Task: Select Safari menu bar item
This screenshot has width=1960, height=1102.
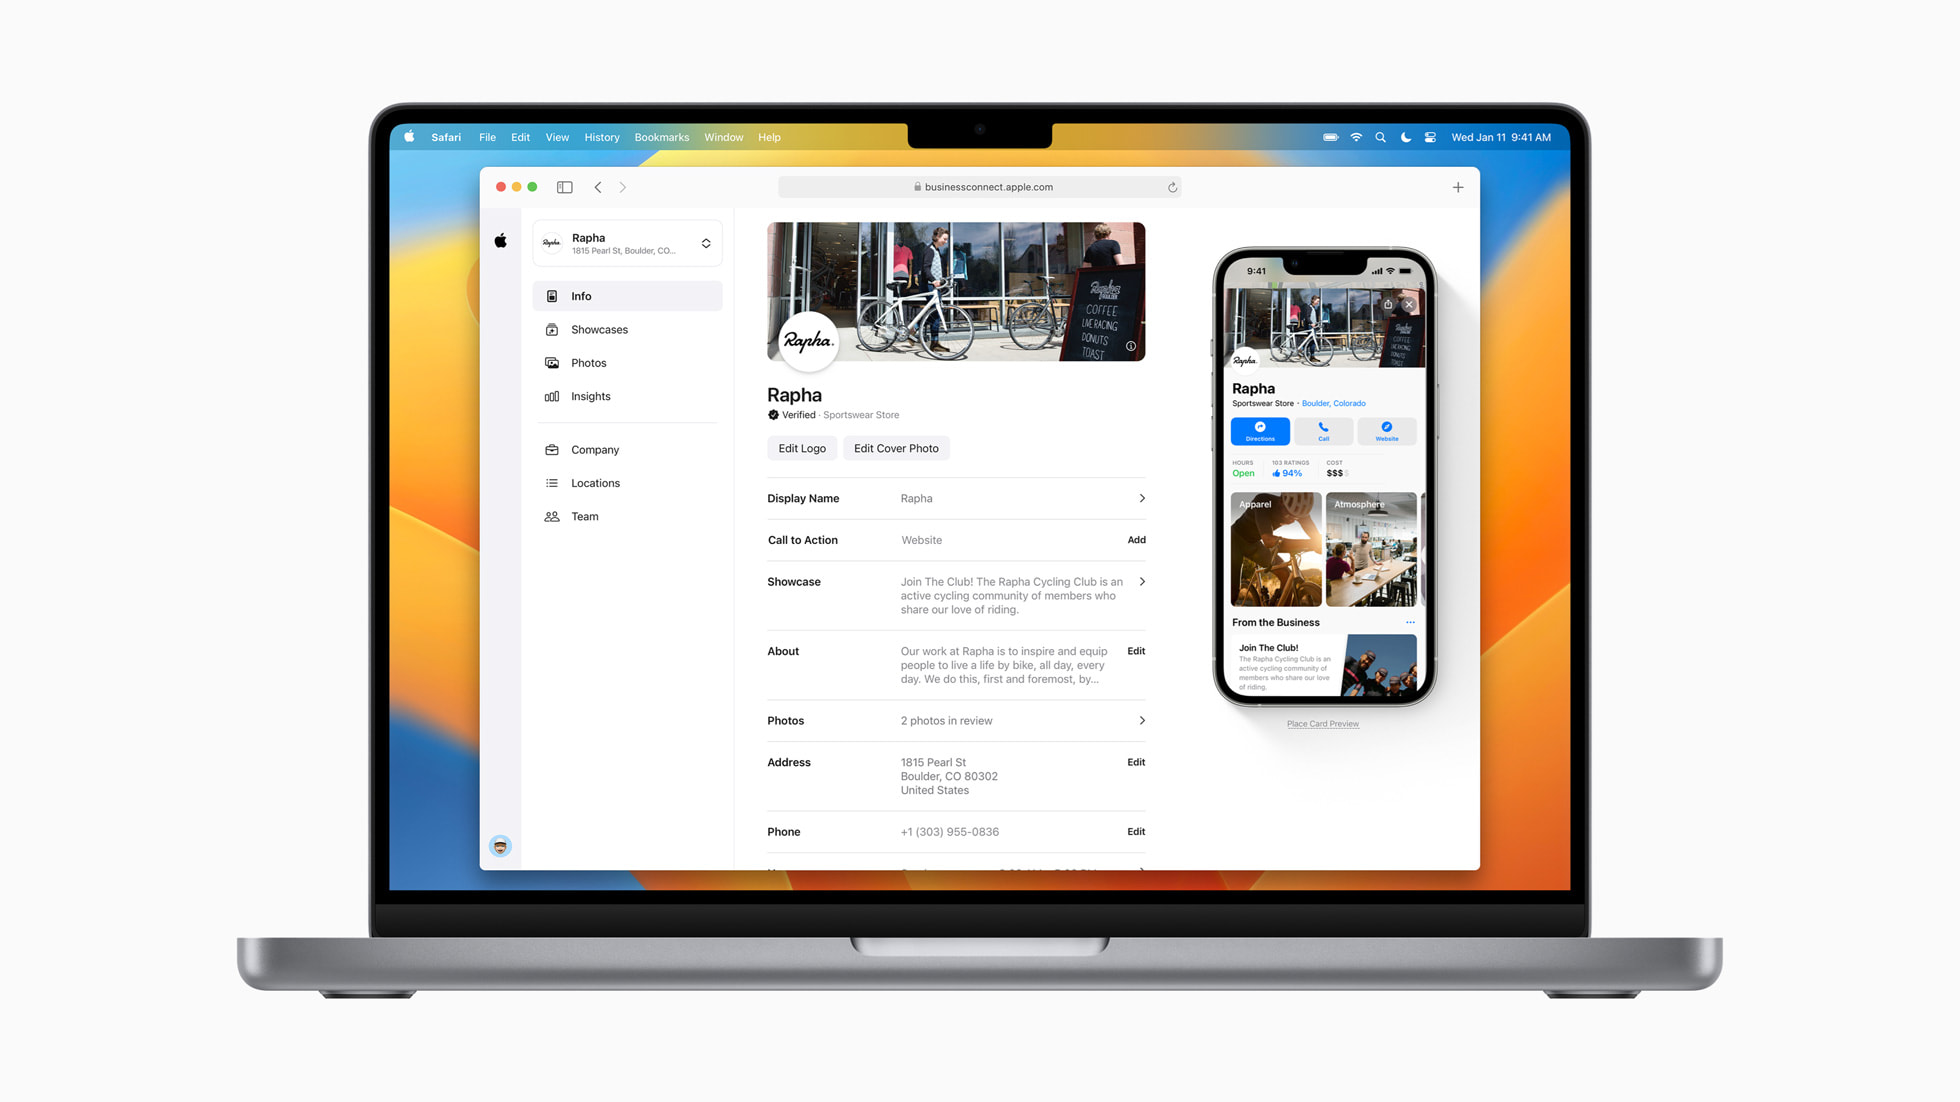Action: point(447,136)
